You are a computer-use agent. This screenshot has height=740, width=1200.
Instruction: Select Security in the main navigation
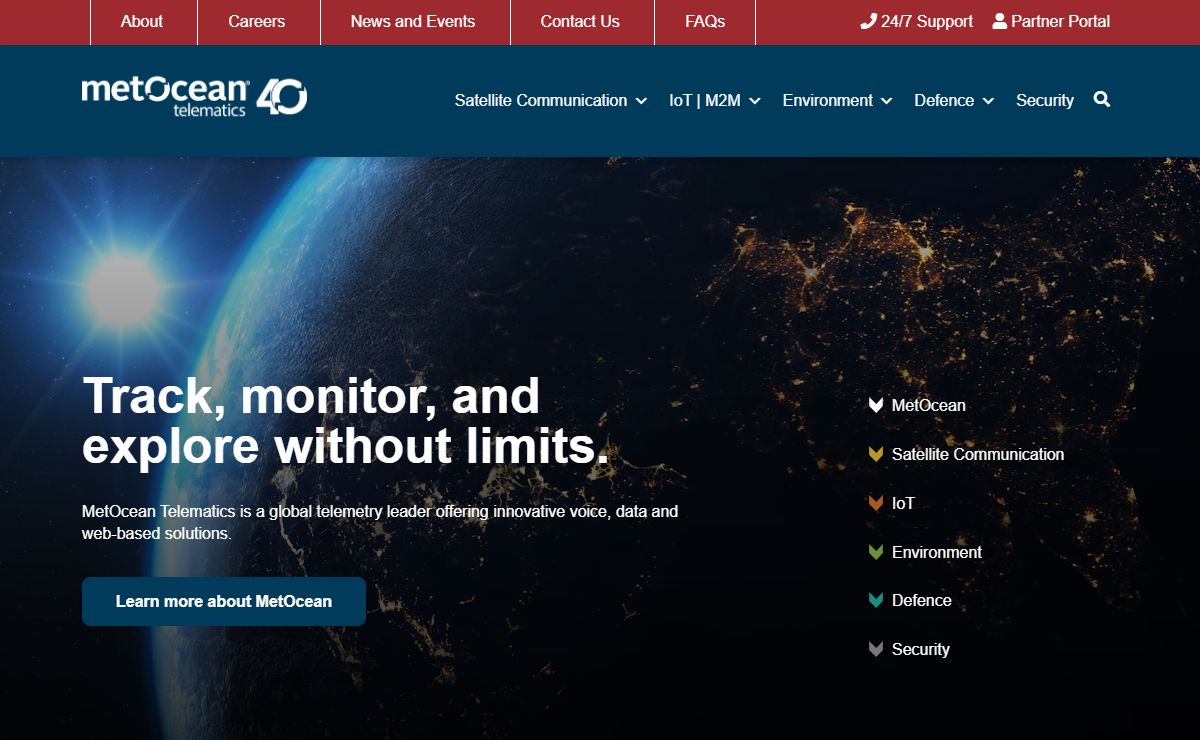[1045, 100]
